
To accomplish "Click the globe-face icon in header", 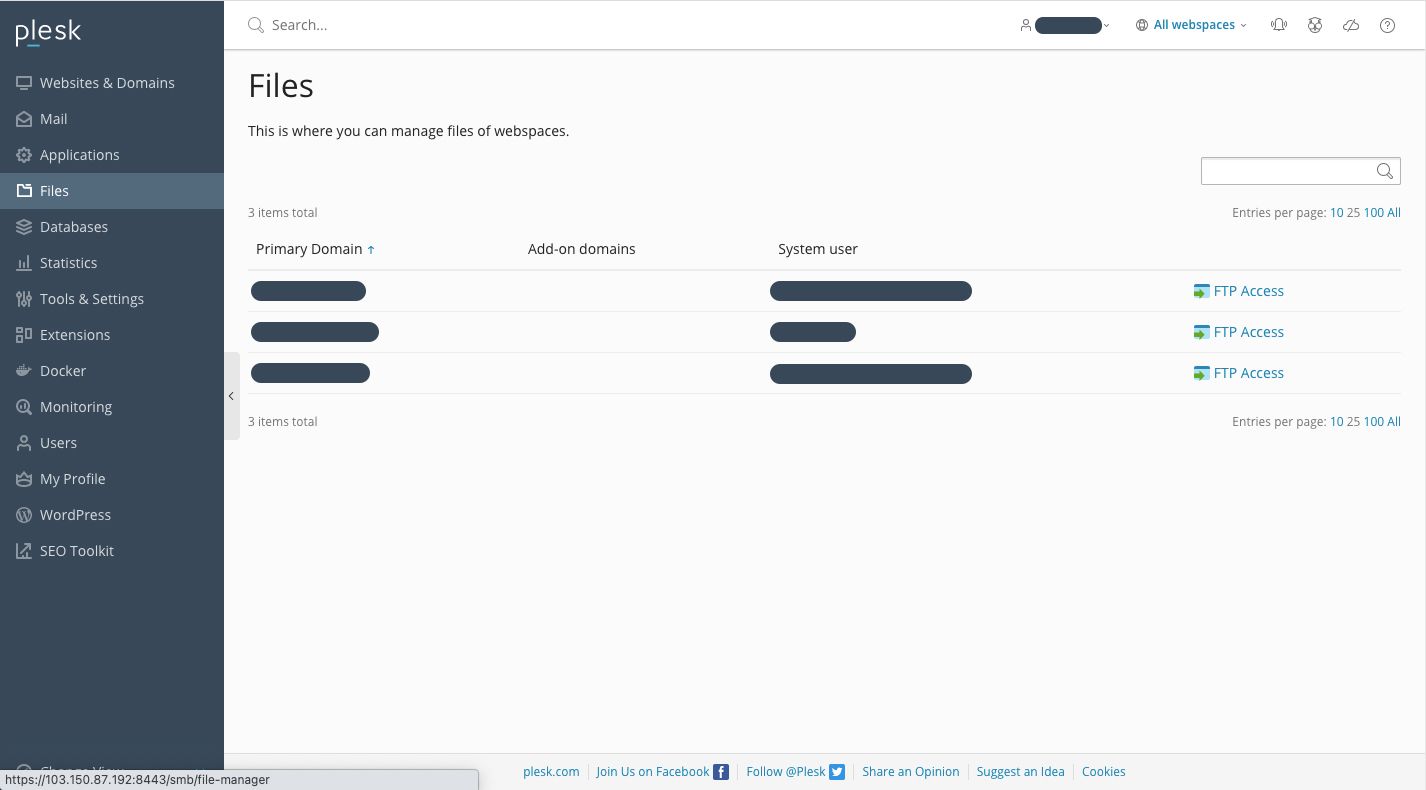I will click(1315, 25).
